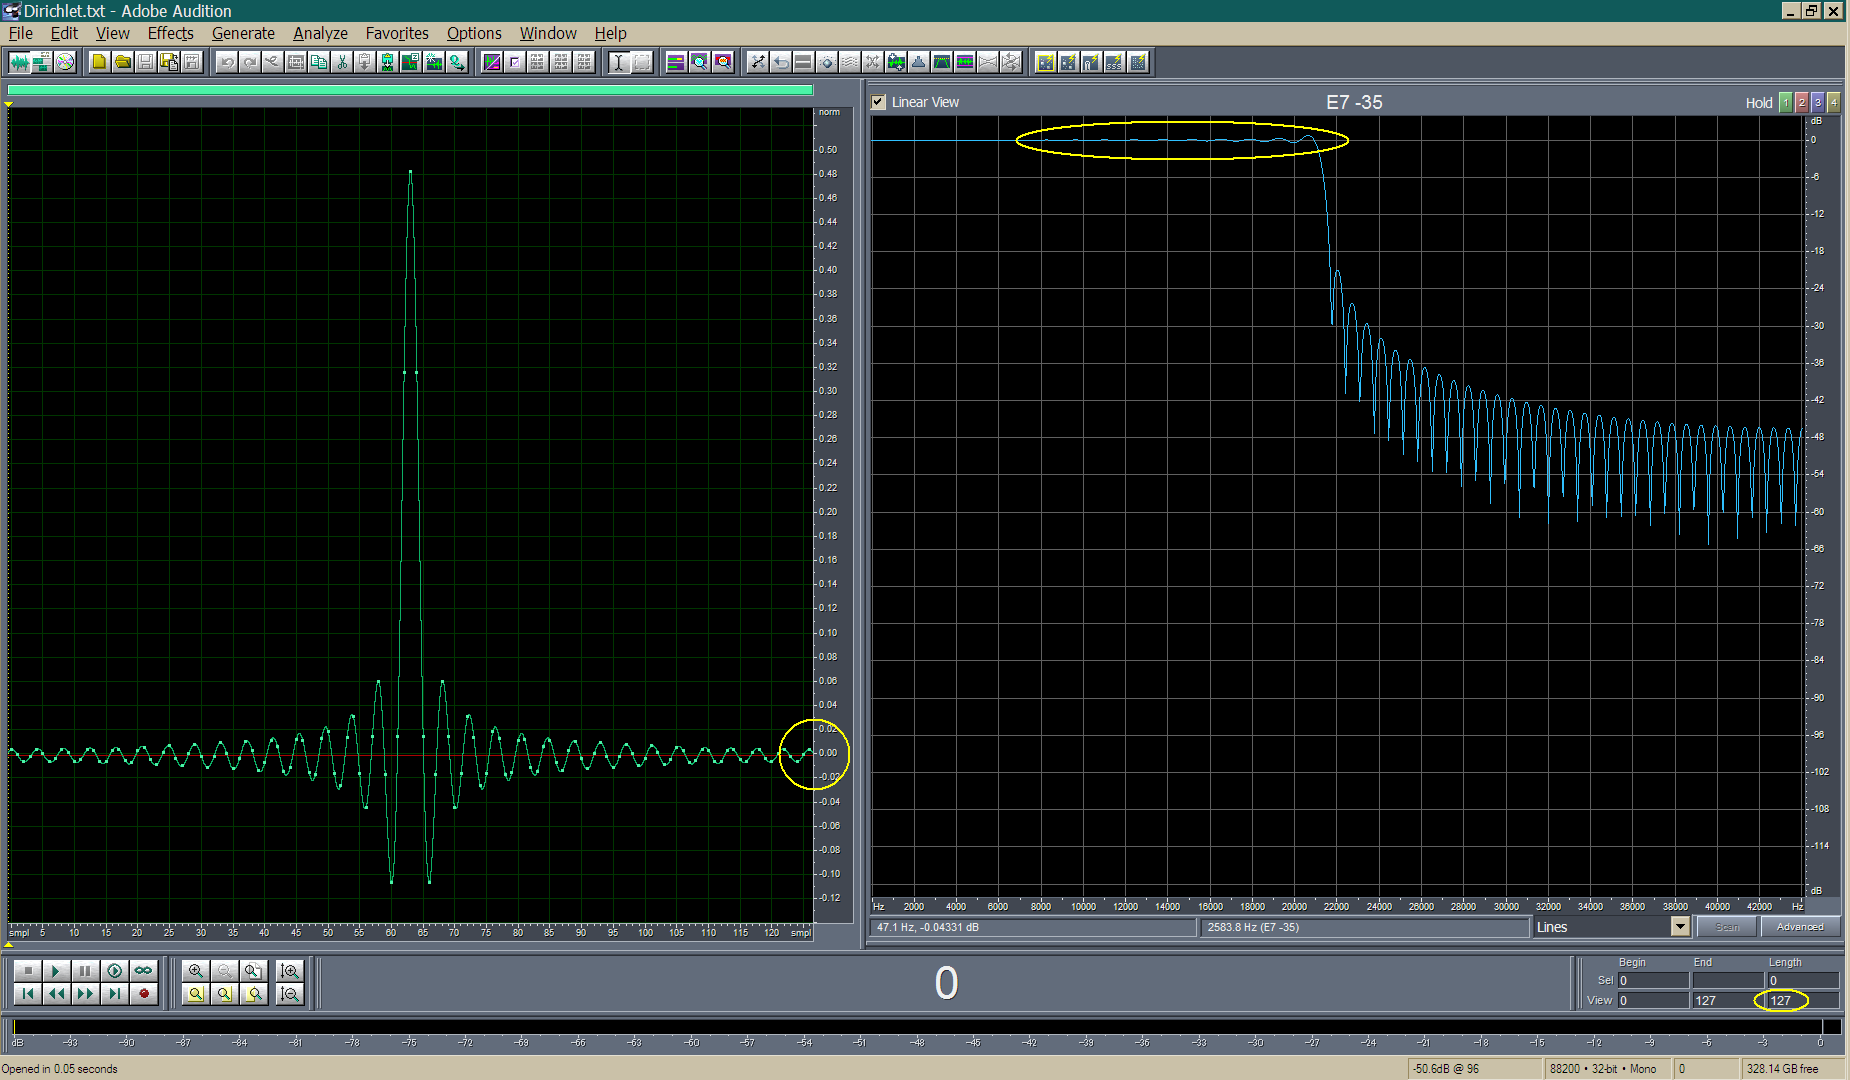Toggle Hold button 1
Image resolution: width=1850 pixels, height=1080 pixels.
[x=1786, y=103]
